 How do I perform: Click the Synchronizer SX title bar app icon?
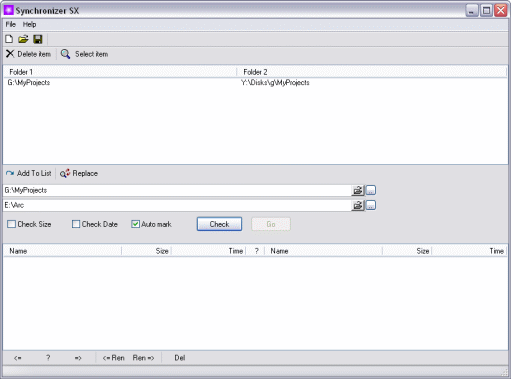pos(8,11)
